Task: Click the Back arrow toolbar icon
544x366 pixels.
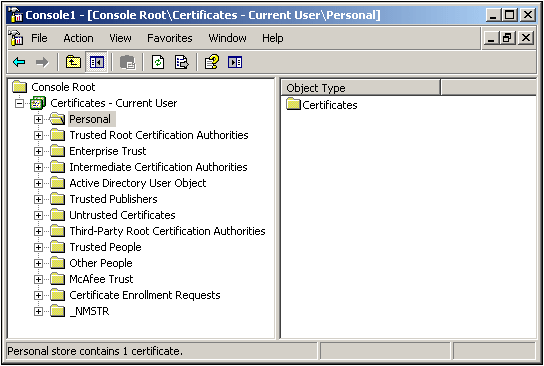Action: 19,62
